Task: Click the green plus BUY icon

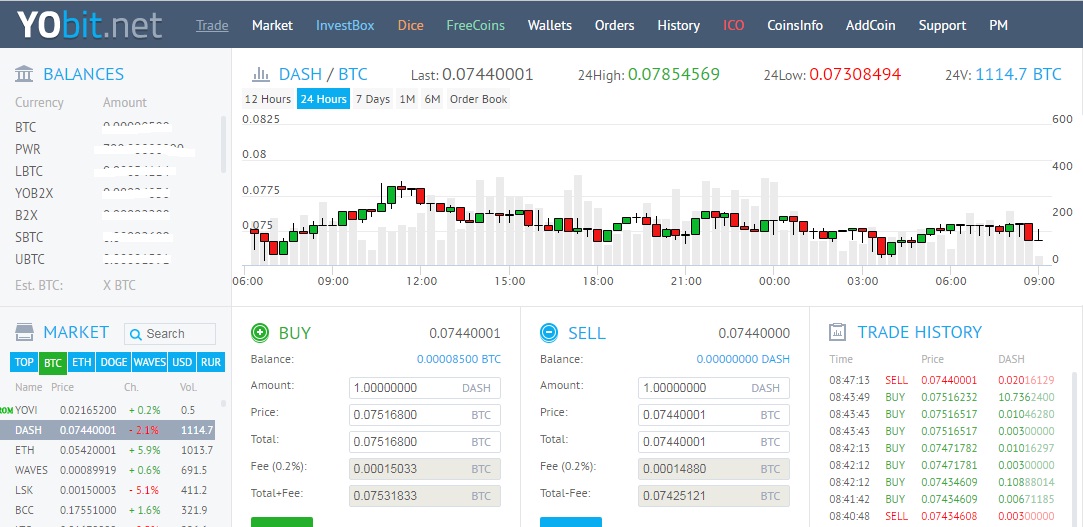Action: pyautogui.click(x=260, y=333)
